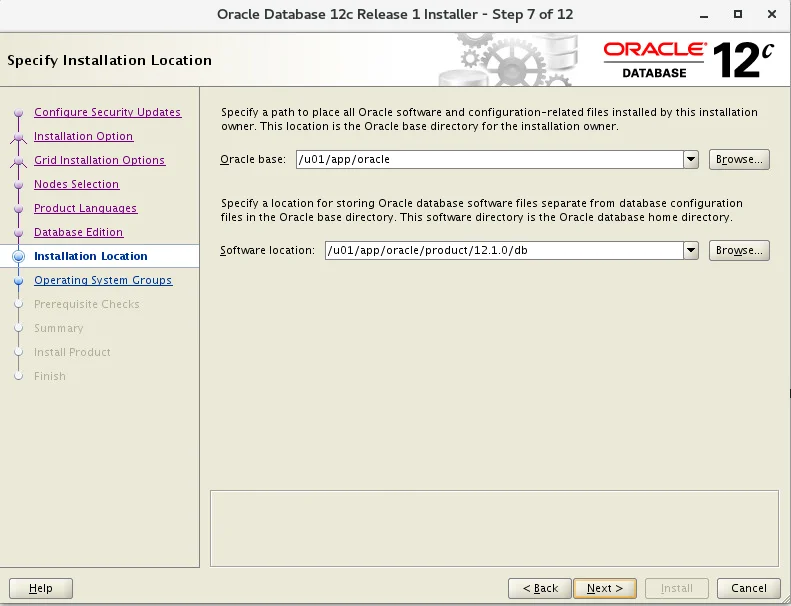Screen dimensions: 791x606
Task: Go to the Grid Installation Options step
Action: [99, 160]
